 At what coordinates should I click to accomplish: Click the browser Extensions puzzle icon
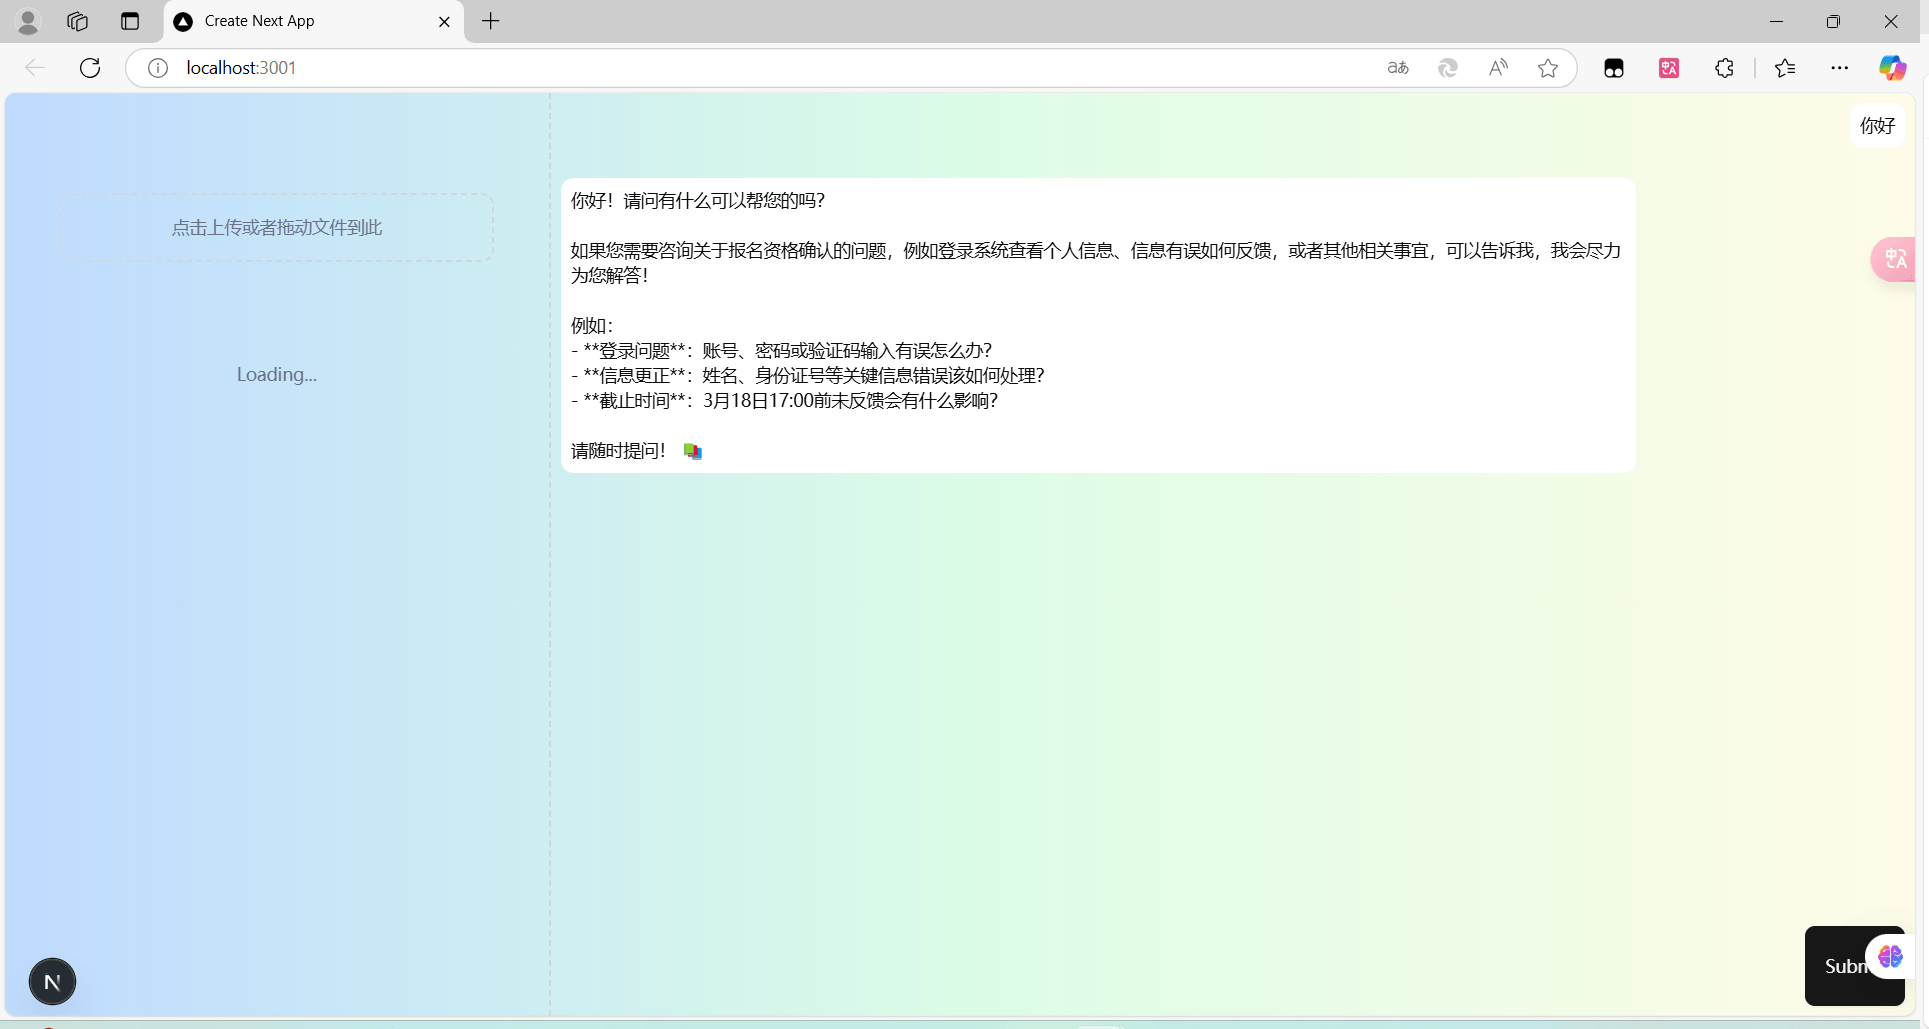click(x=1724, y=68)
